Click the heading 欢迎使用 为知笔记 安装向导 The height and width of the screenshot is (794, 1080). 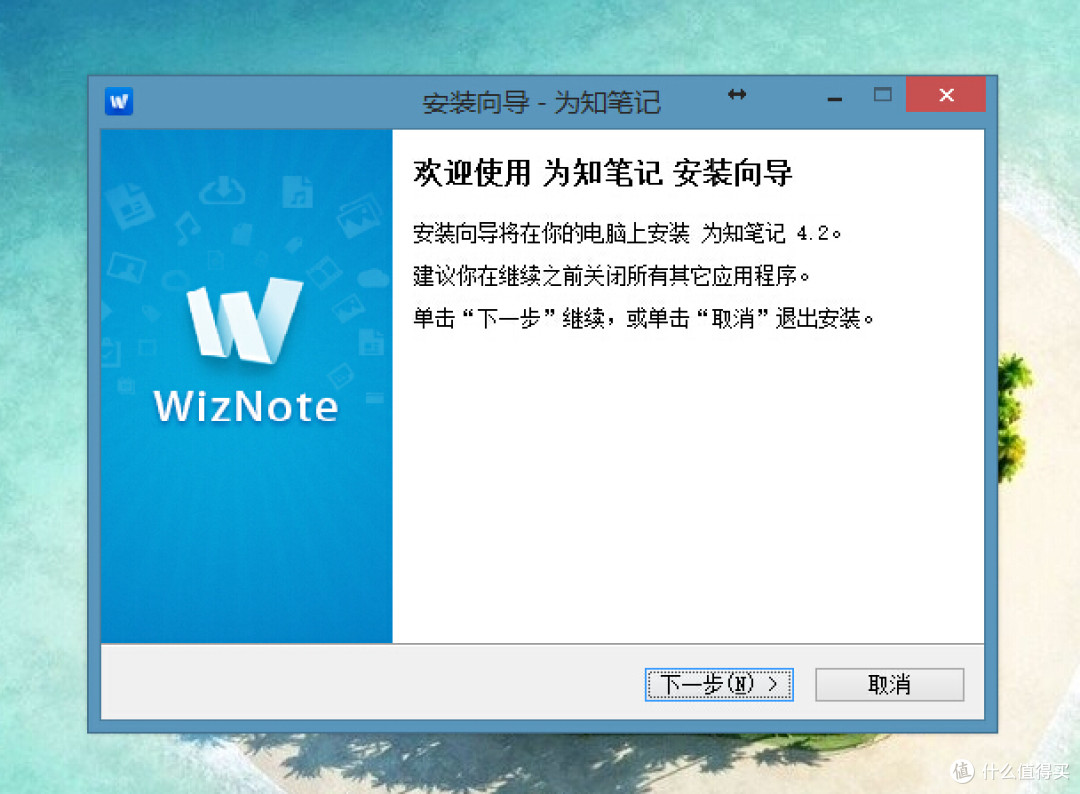(603, 173)
